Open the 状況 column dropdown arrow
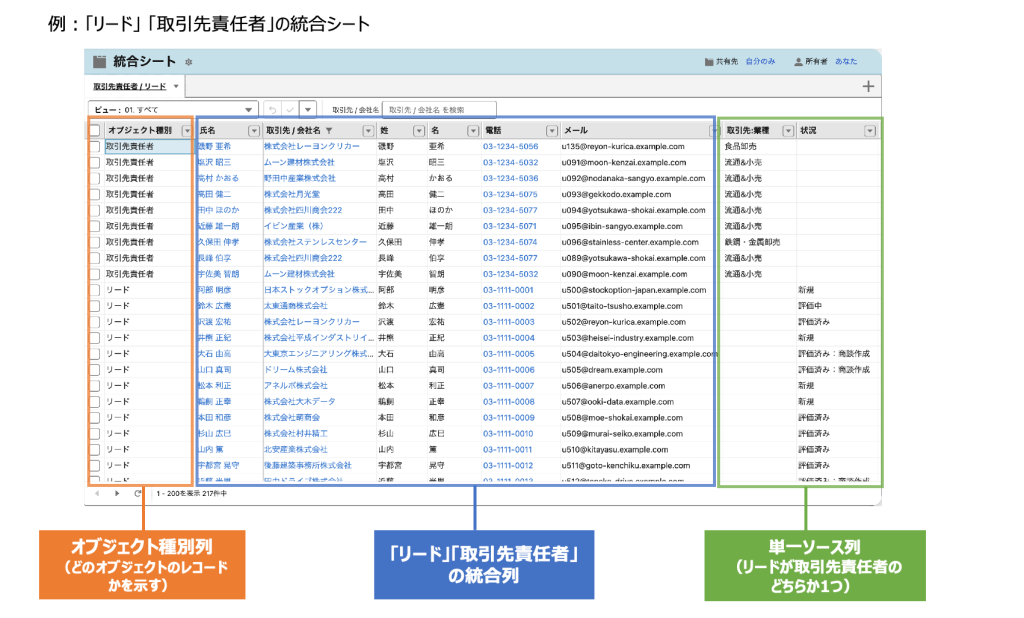1024x618 pixels. coord(870,131)
